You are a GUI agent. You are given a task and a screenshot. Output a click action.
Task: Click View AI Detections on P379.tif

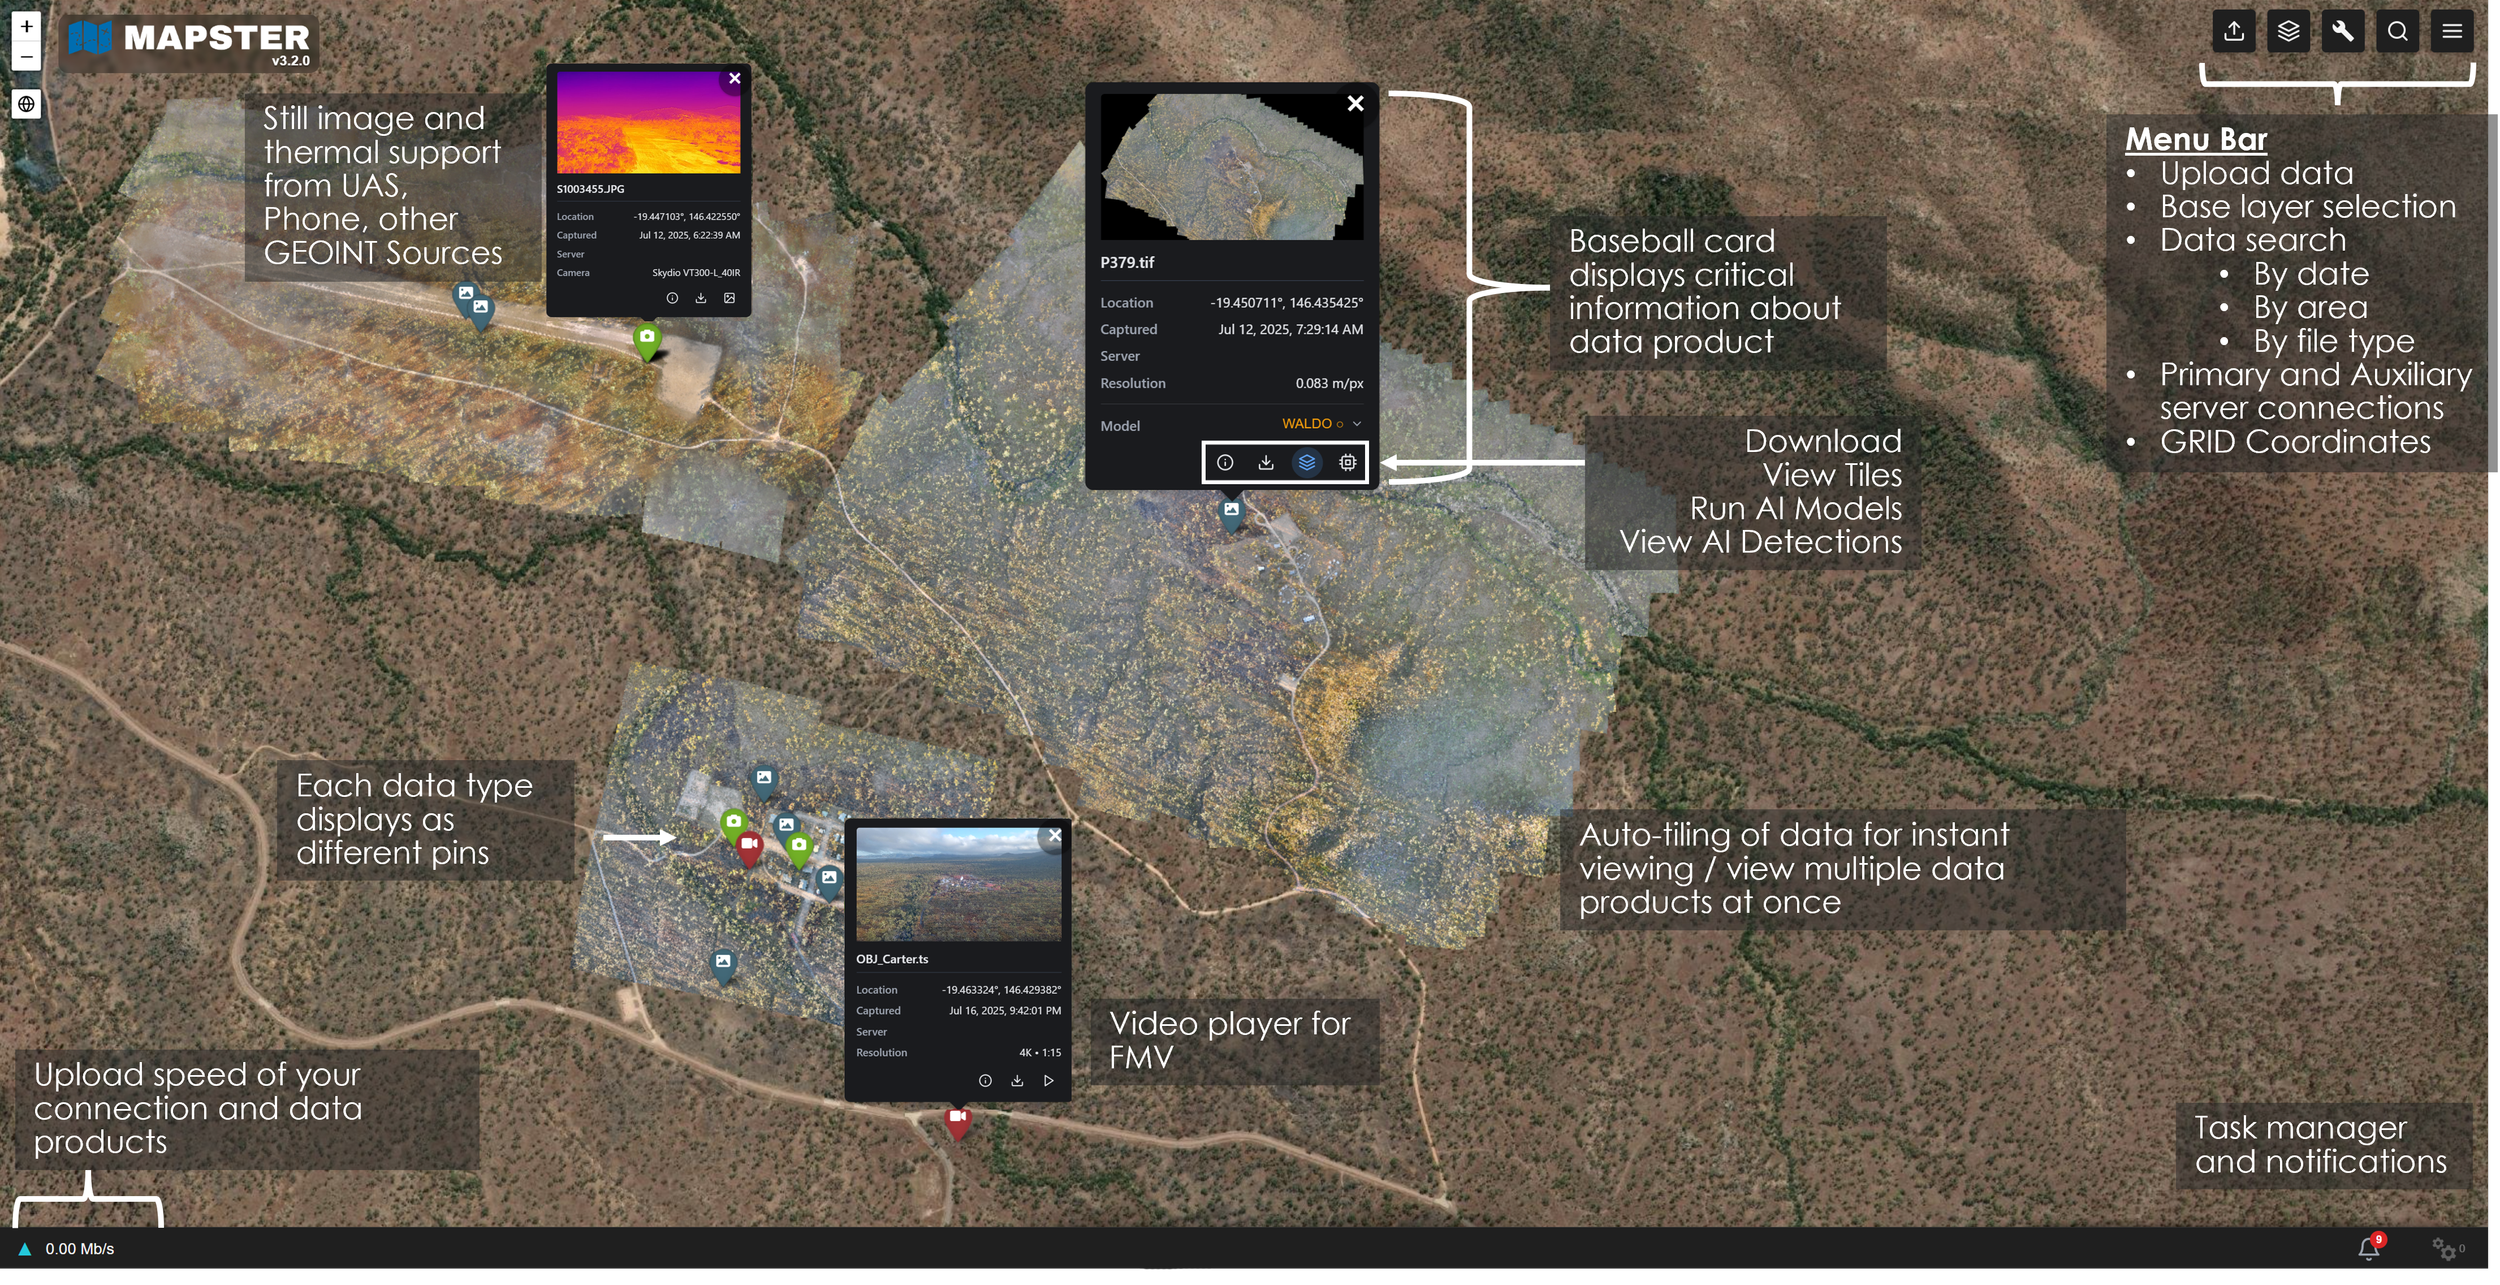(1348, 462)
